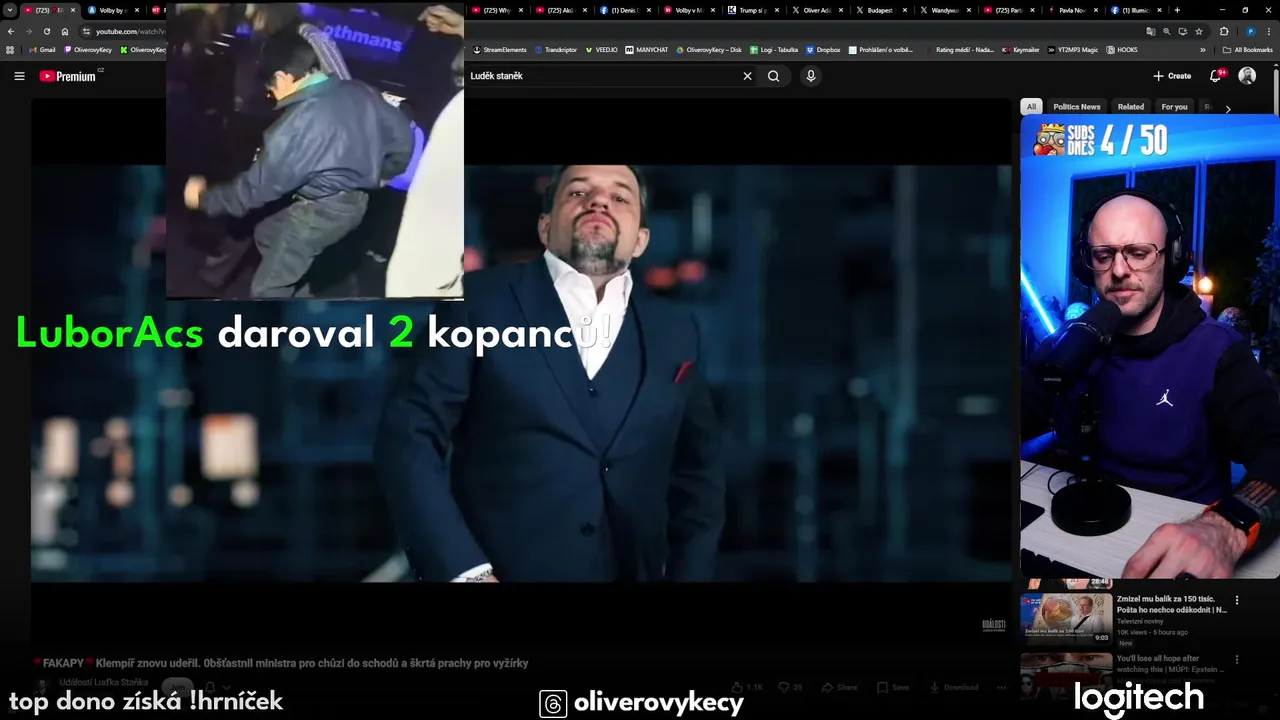Screen dimensions: 1280x720
Task: Open the apps grid in bookmarks bar
Action: pos(10,50)
